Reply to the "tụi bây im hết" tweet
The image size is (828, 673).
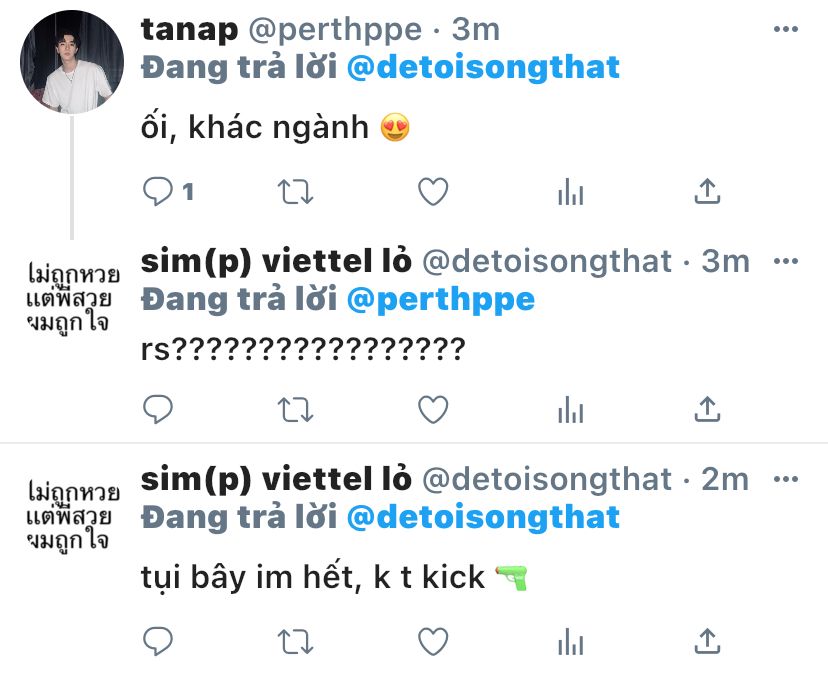(159, 639)
